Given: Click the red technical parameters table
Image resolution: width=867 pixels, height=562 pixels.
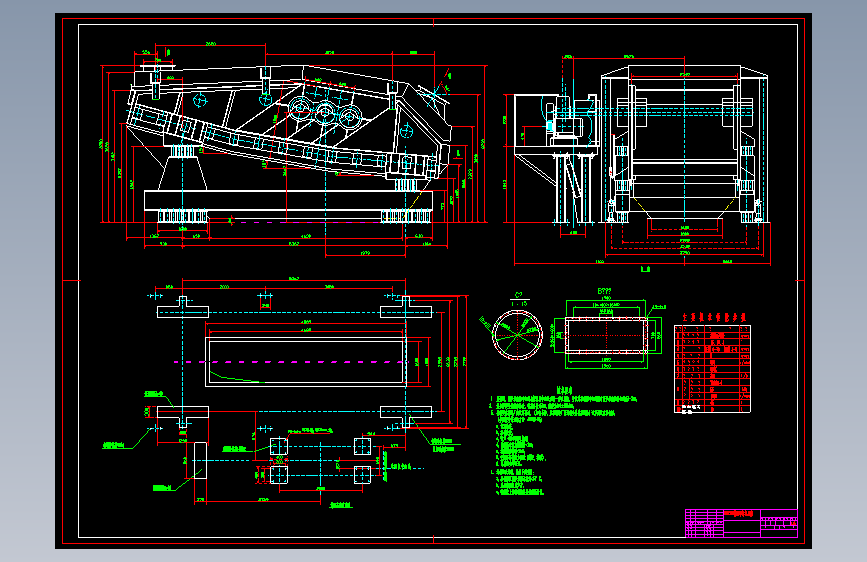Looking at the screenshot, I should [713, 369].
